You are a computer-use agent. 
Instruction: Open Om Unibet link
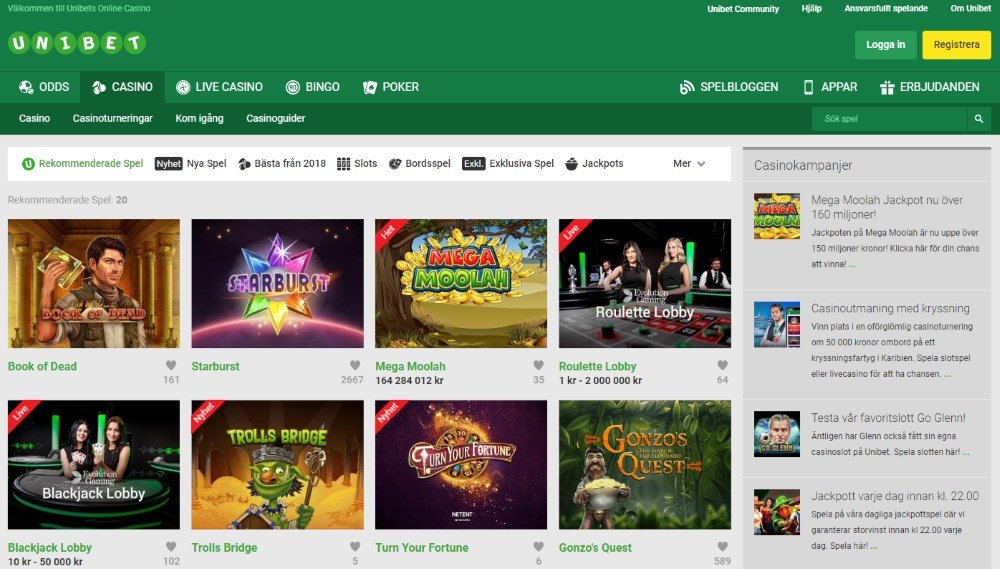point(970,8)
